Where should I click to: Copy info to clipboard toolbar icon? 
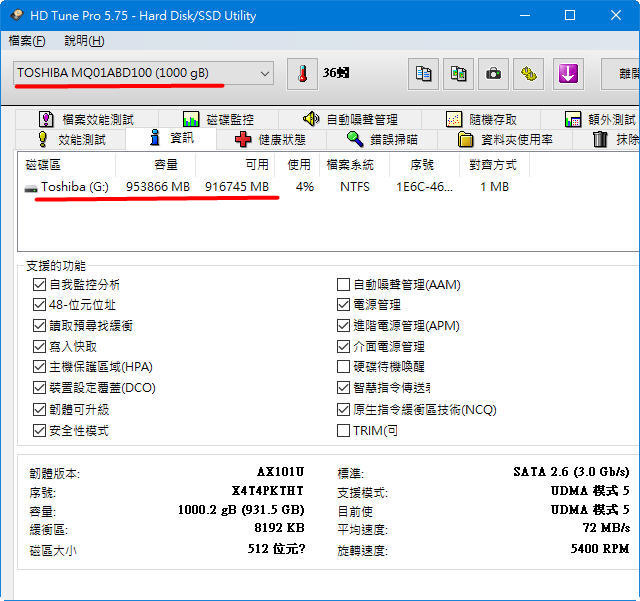click(423, 74)
